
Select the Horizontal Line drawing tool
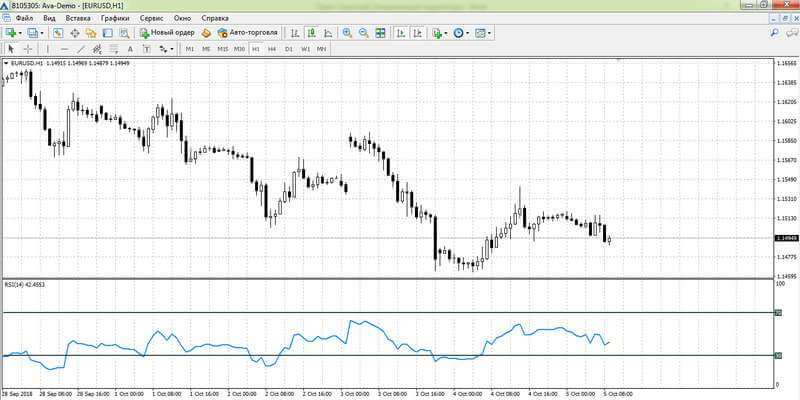(x=64, y=49)
